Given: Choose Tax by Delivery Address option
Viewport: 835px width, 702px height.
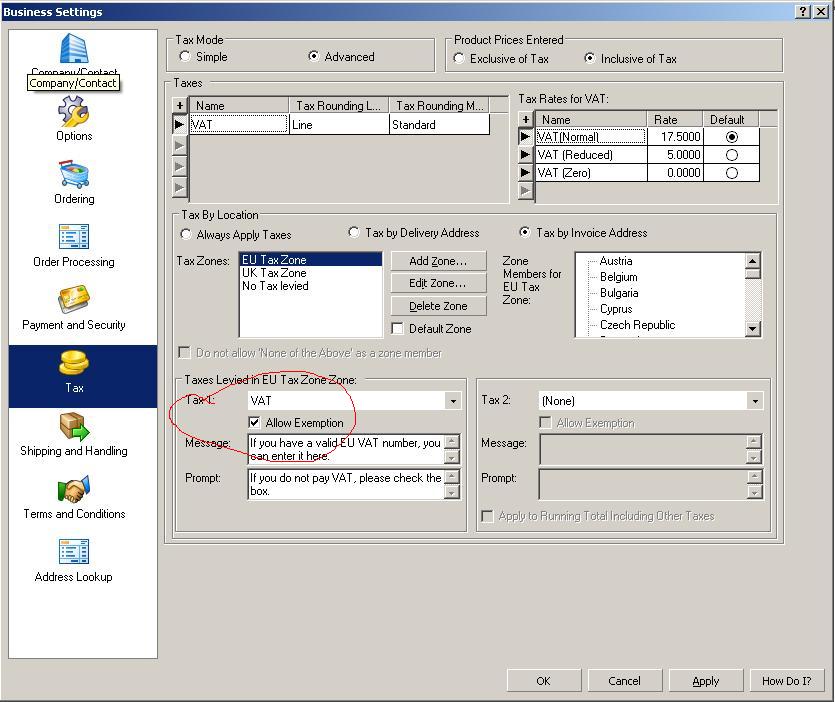Looking at the screenshot, I should [354, 233].
